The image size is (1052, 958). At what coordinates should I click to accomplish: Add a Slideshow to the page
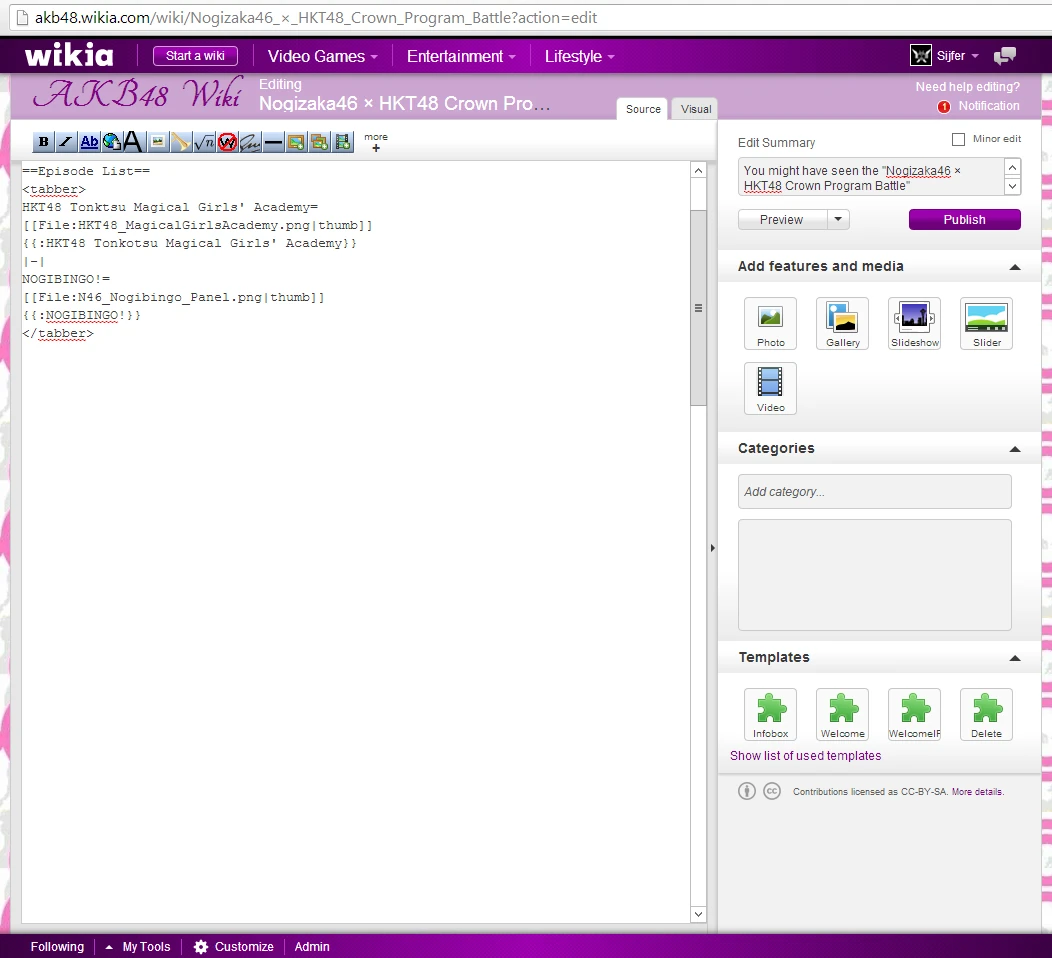914,323
